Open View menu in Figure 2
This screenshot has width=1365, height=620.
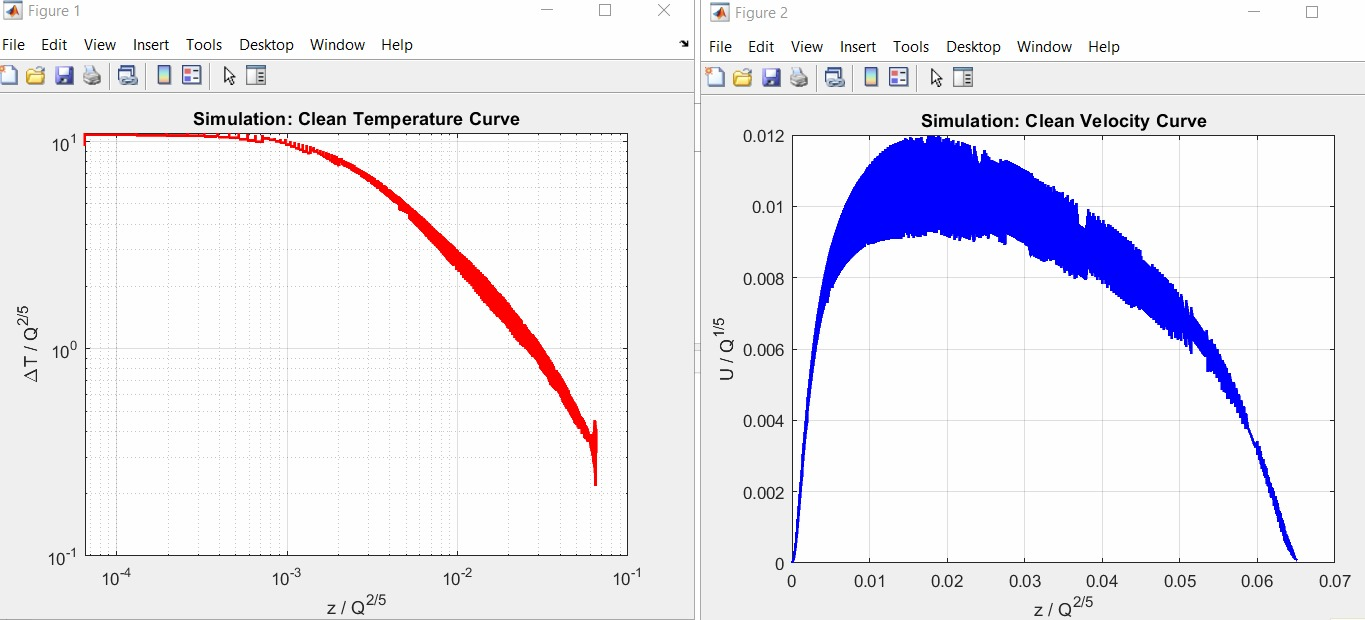click(807, 47)
